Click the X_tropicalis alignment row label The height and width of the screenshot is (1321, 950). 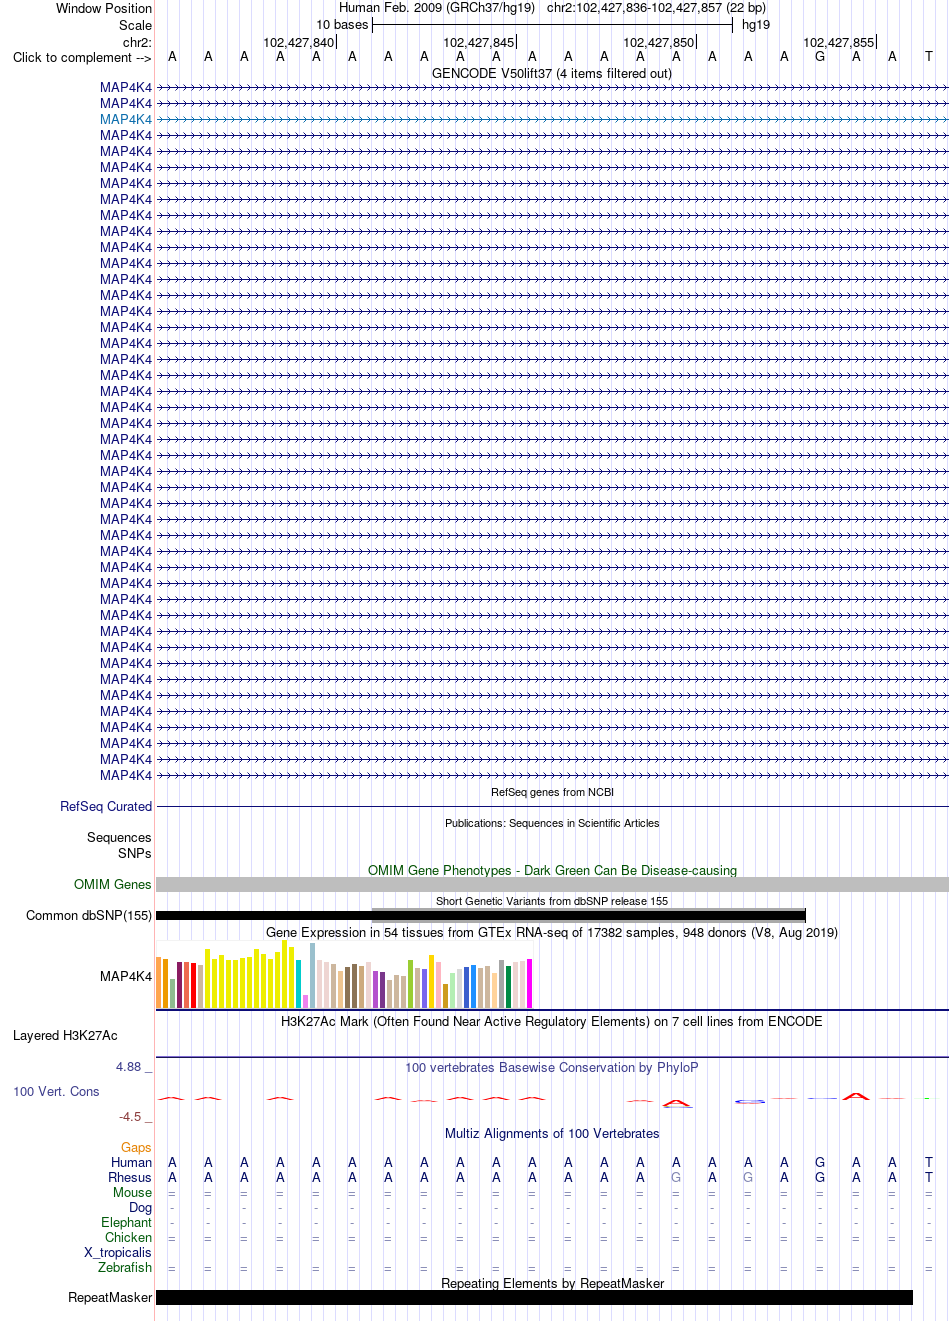[x=118, y=1252]
